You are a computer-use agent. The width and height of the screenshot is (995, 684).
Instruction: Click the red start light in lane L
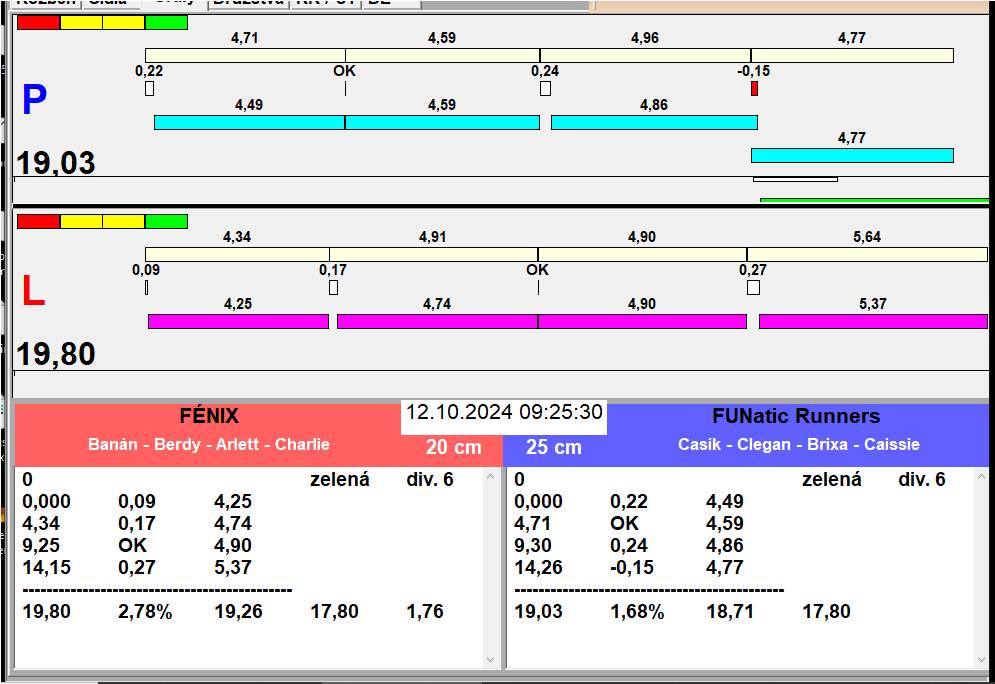(39, 221)
